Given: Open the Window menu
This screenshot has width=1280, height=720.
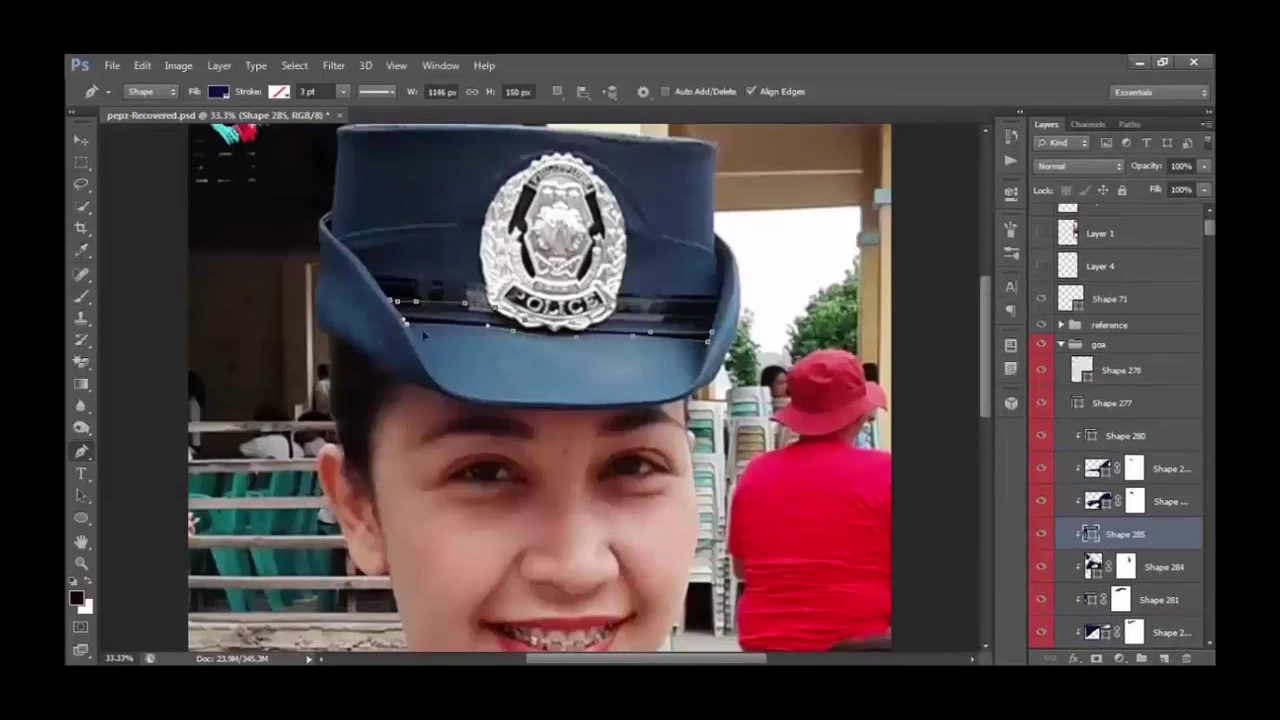Looking at the screenshot, I should [440, 66].
